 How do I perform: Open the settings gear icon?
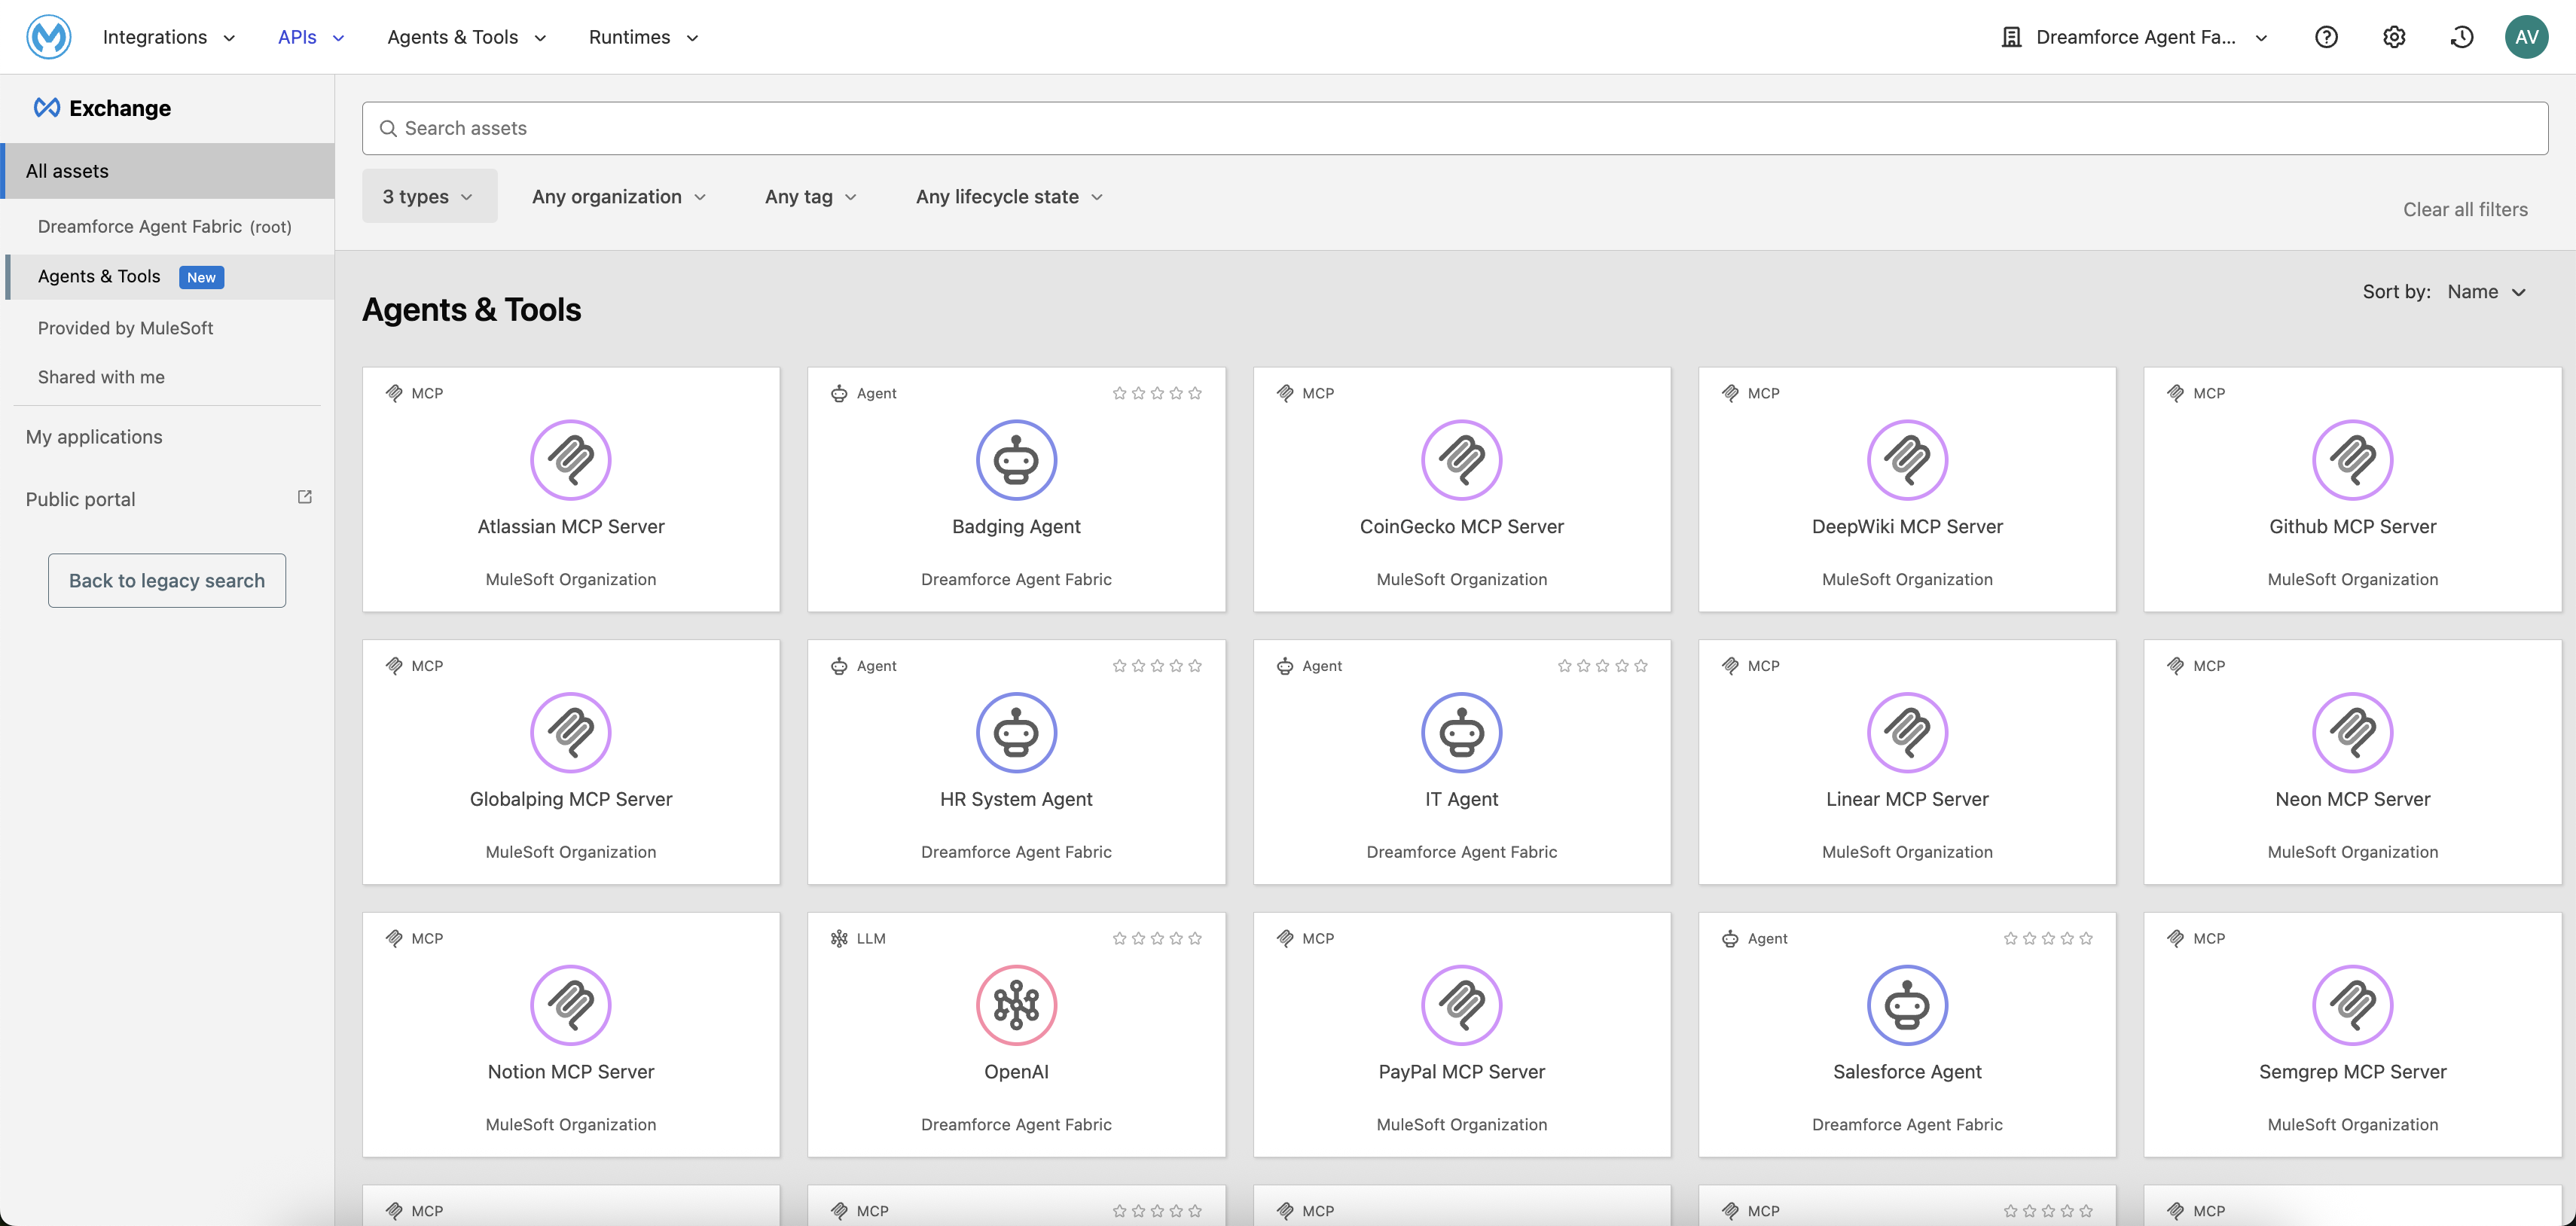click(x=2394, y=36)
